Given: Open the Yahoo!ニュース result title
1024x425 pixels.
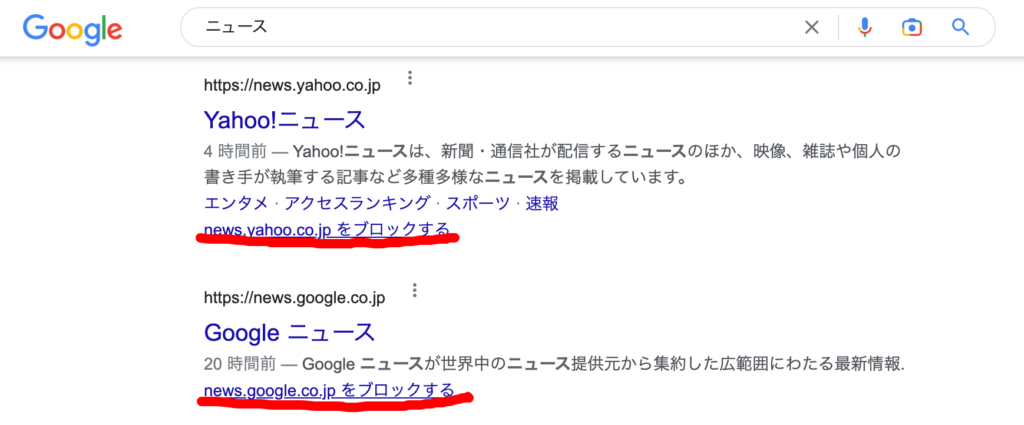Looking at the screenshot, I should coord(284,120).
